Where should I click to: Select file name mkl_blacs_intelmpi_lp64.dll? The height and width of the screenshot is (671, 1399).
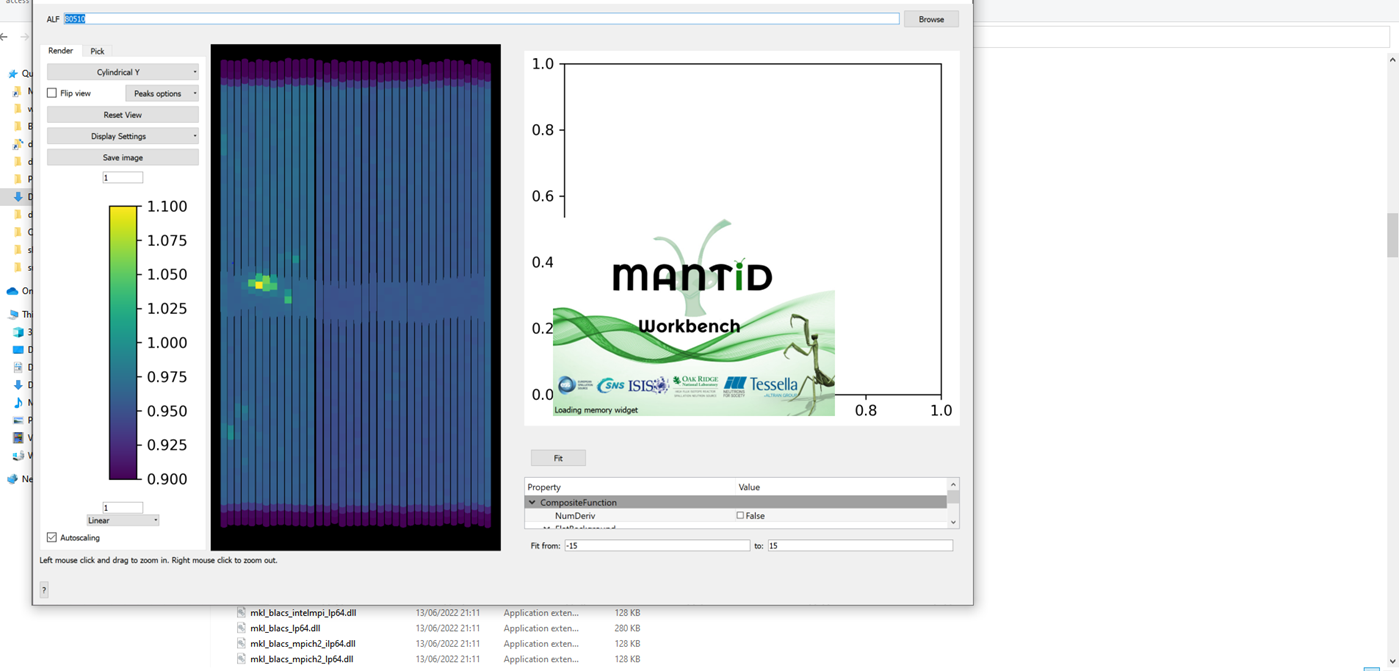(x=303, y=613)
